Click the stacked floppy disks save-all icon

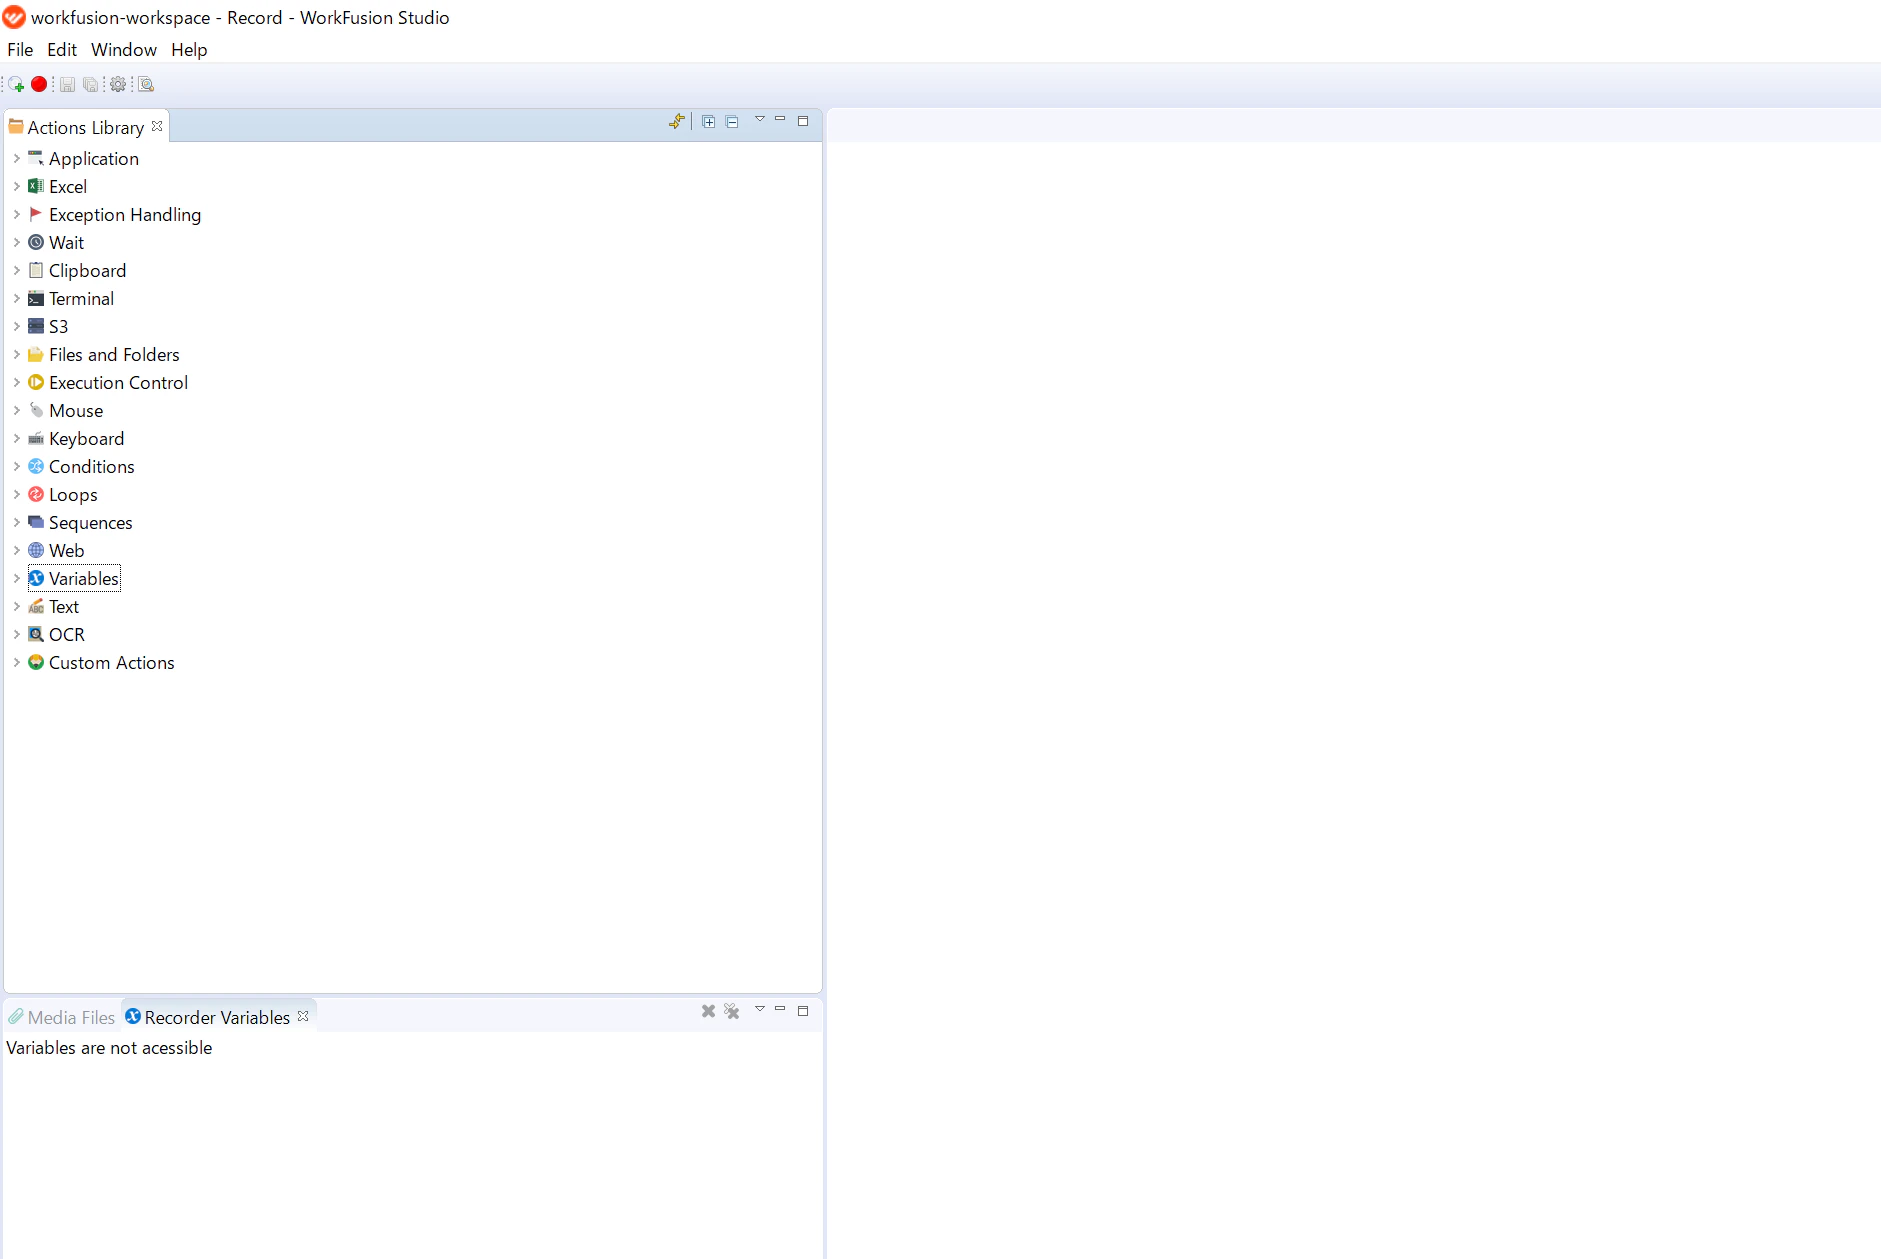91,85
